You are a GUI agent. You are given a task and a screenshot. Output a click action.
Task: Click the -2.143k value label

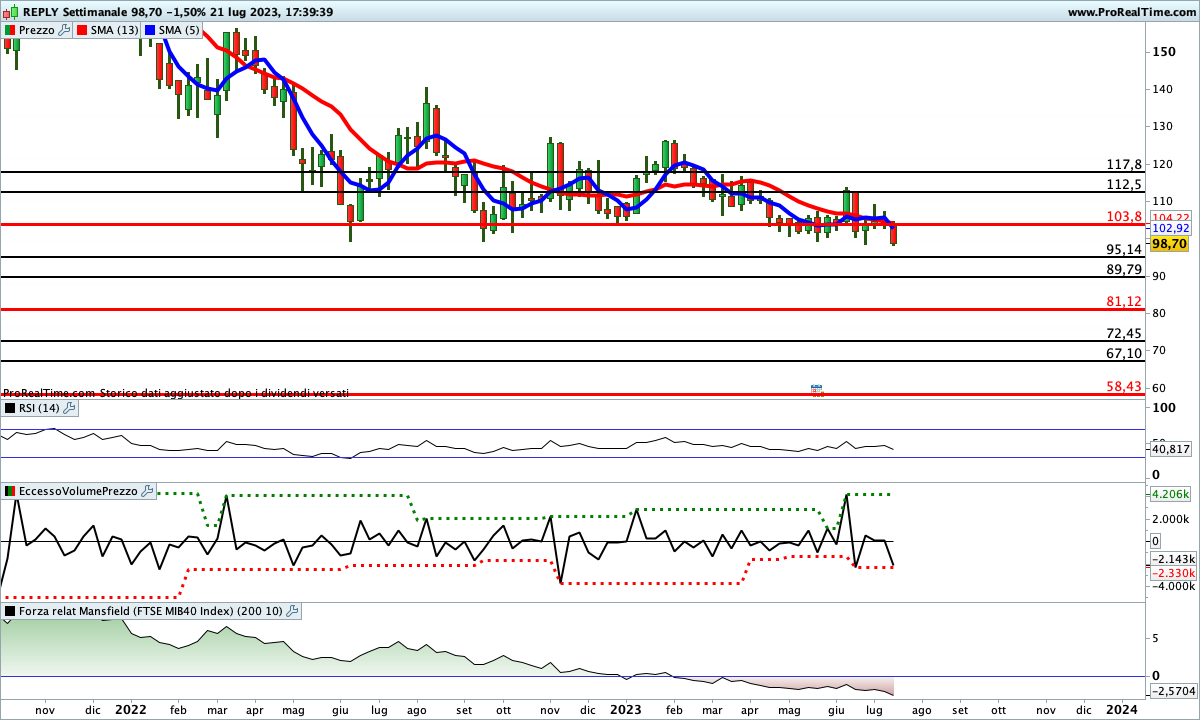tap(1171, 558)
